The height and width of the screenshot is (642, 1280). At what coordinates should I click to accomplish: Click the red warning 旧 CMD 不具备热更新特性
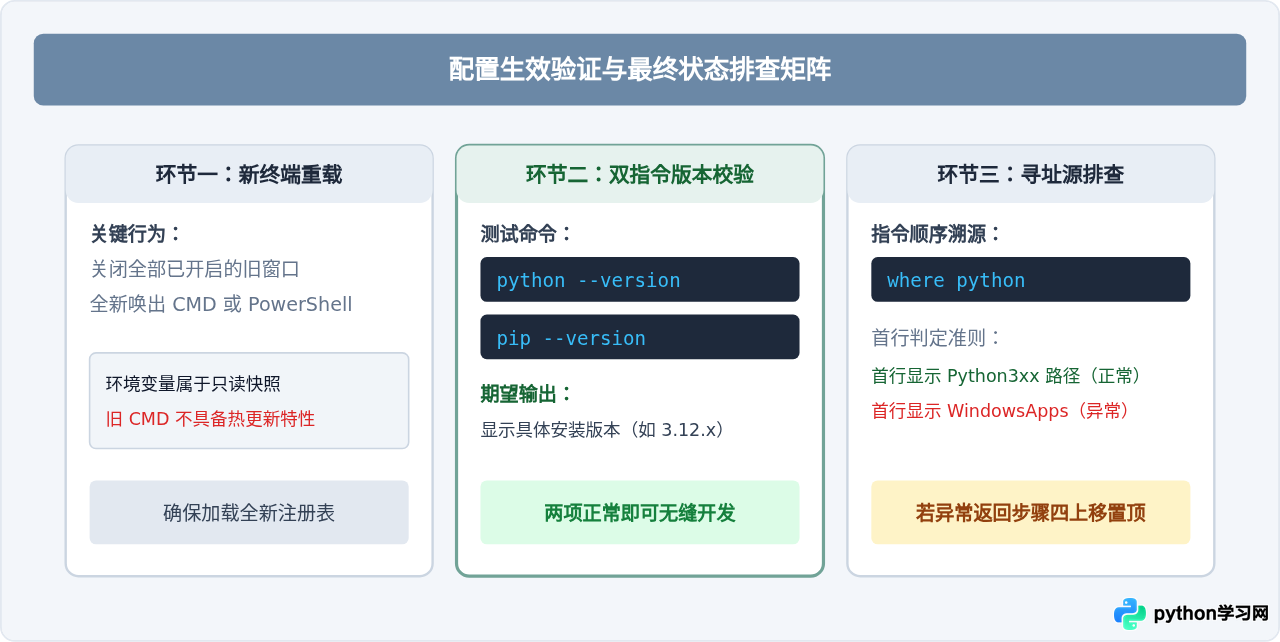pyautogui.click(x=210, y=419)
